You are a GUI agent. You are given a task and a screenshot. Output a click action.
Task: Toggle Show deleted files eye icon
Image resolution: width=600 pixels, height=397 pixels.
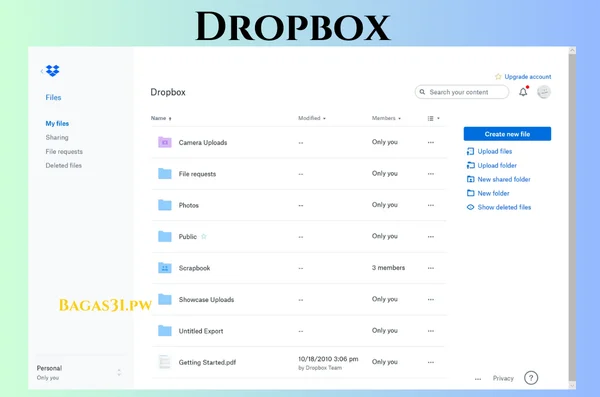470,207
